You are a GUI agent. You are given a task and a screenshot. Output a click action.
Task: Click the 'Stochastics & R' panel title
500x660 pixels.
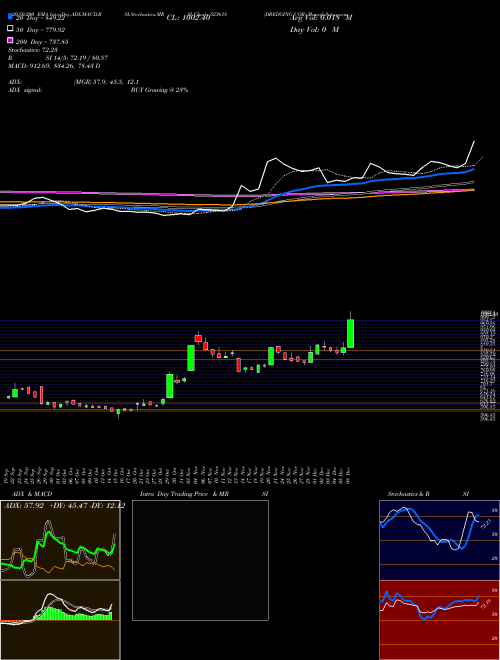point(409,494)
